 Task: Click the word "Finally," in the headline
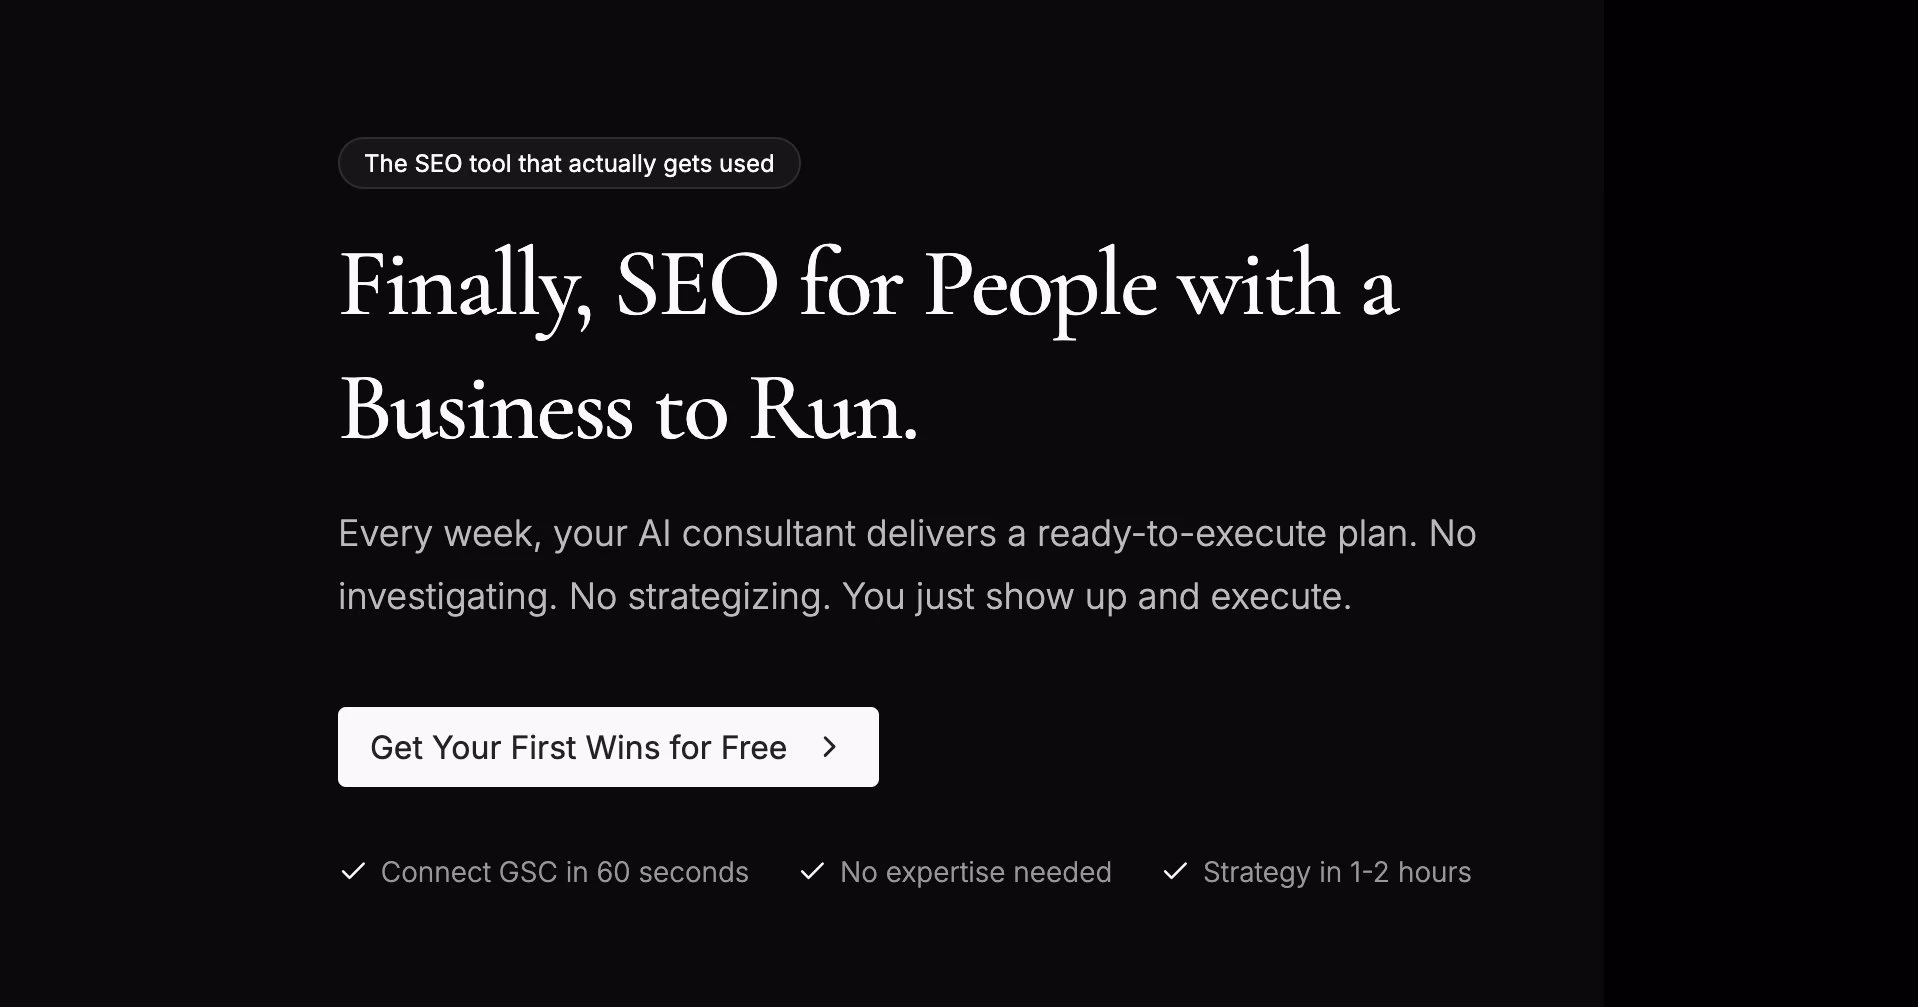click(x=465, y=286)
